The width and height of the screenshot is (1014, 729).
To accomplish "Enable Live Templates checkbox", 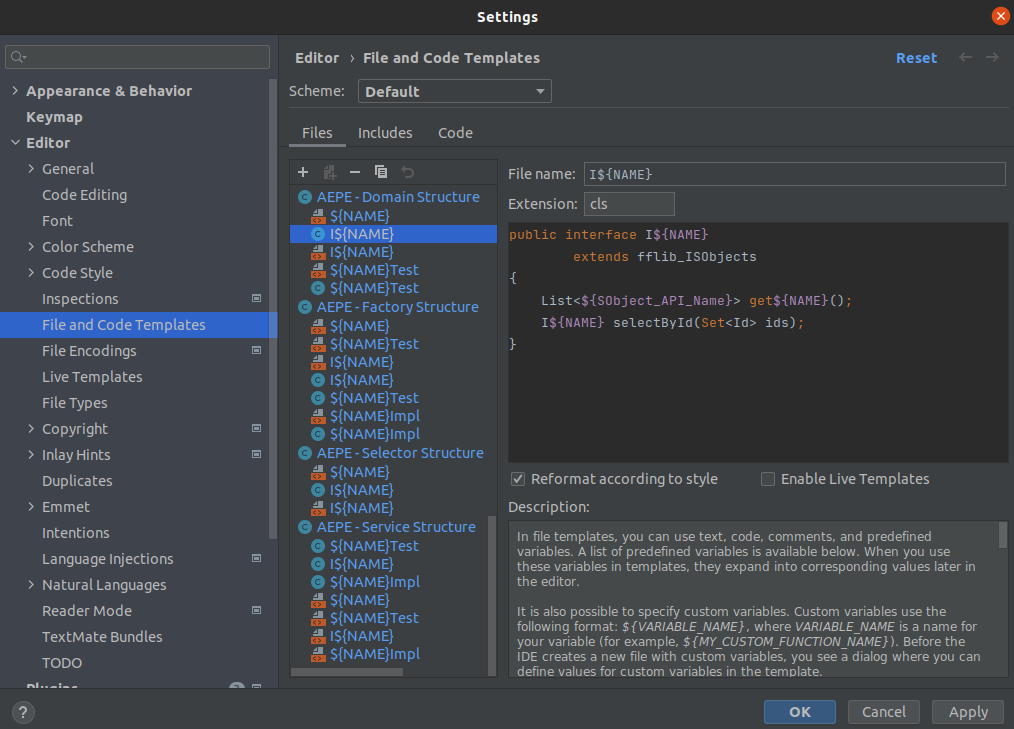I will 768,479.
